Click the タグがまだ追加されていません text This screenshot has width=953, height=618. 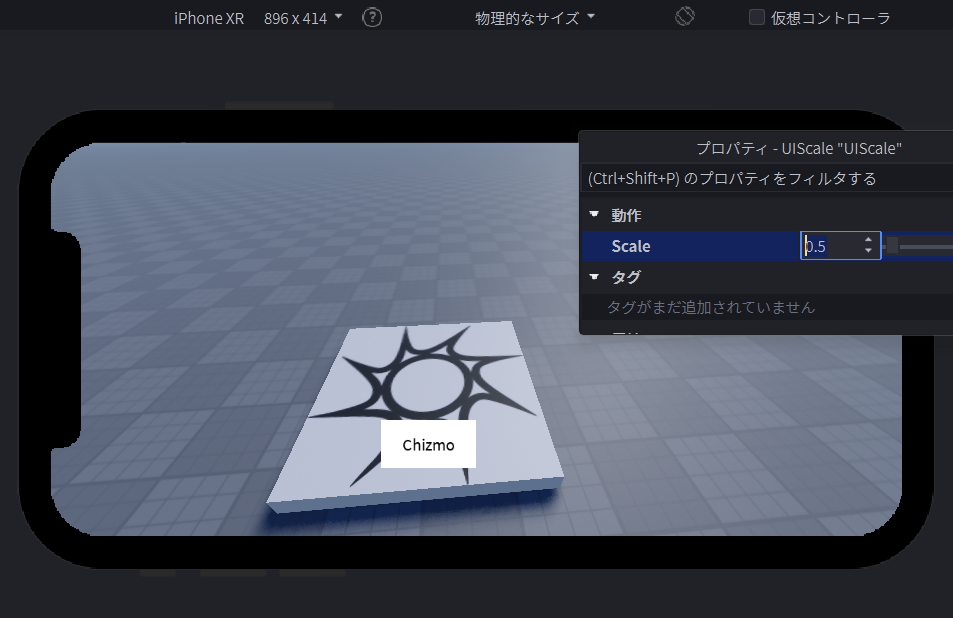coord(711,307)
